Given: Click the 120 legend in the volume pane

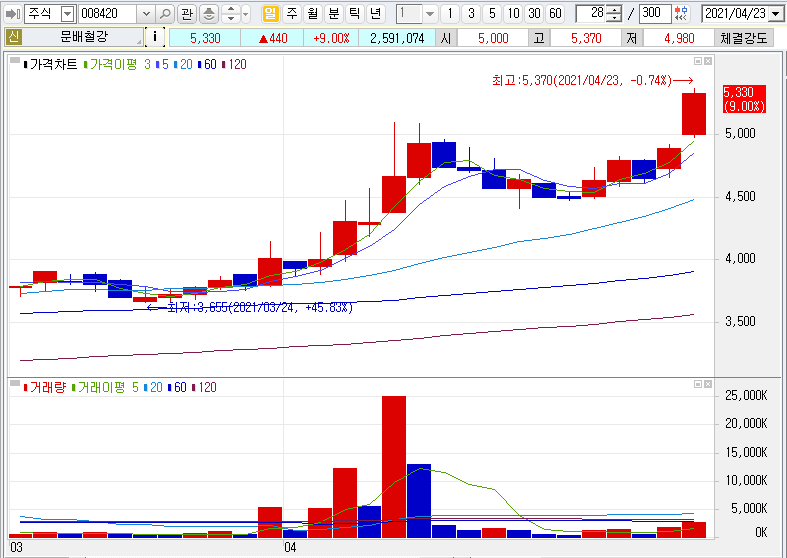Looking at the screenshot, I should (x=205, y=387).
